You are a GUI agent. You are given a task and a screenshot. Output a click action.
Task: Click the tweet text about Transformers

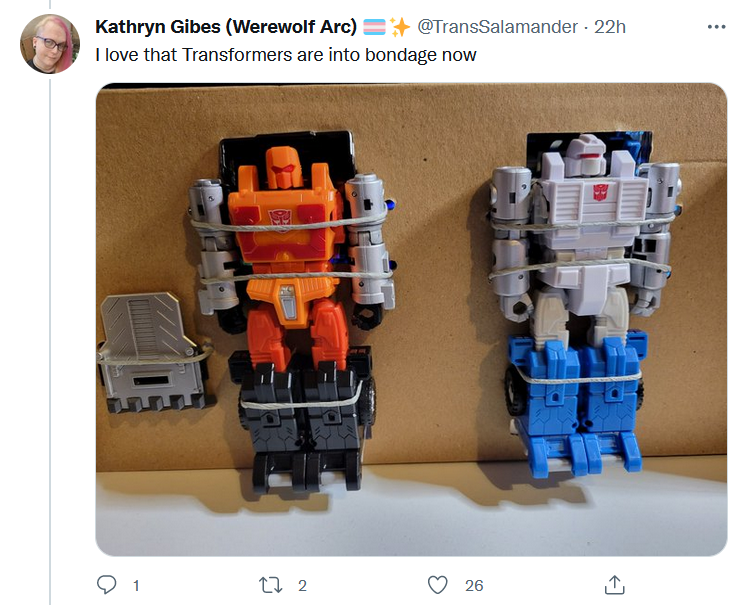tap(286, 55)
